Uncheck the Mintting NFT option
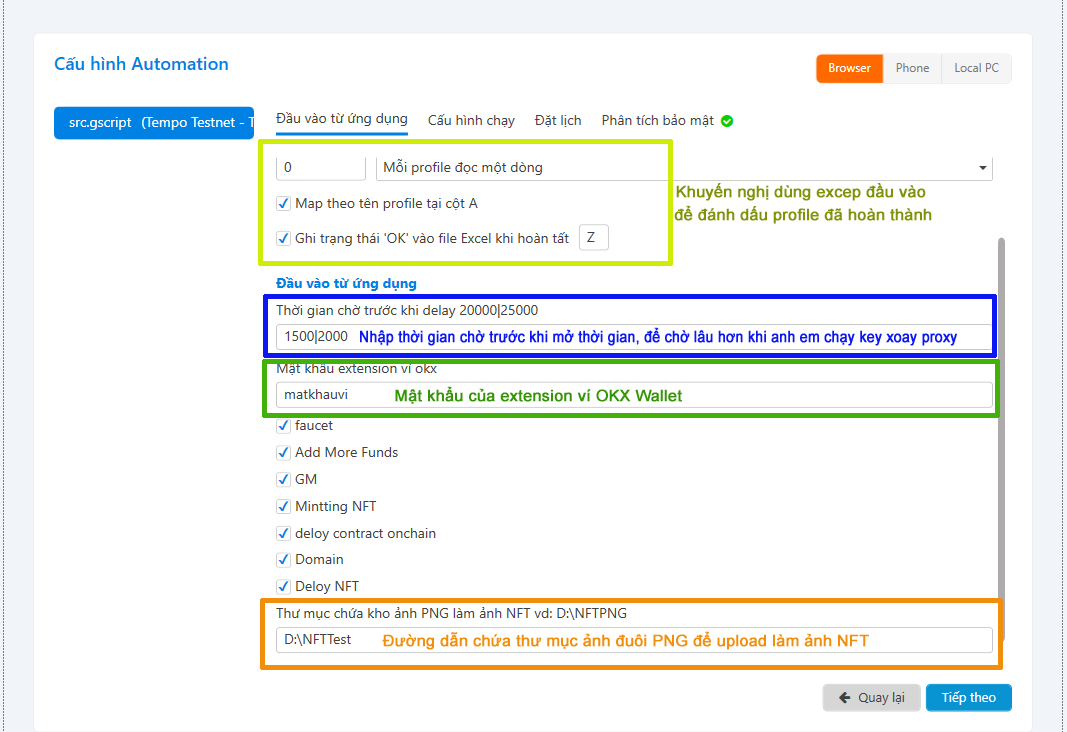The image size is (1067, 732). click(284, 507)
